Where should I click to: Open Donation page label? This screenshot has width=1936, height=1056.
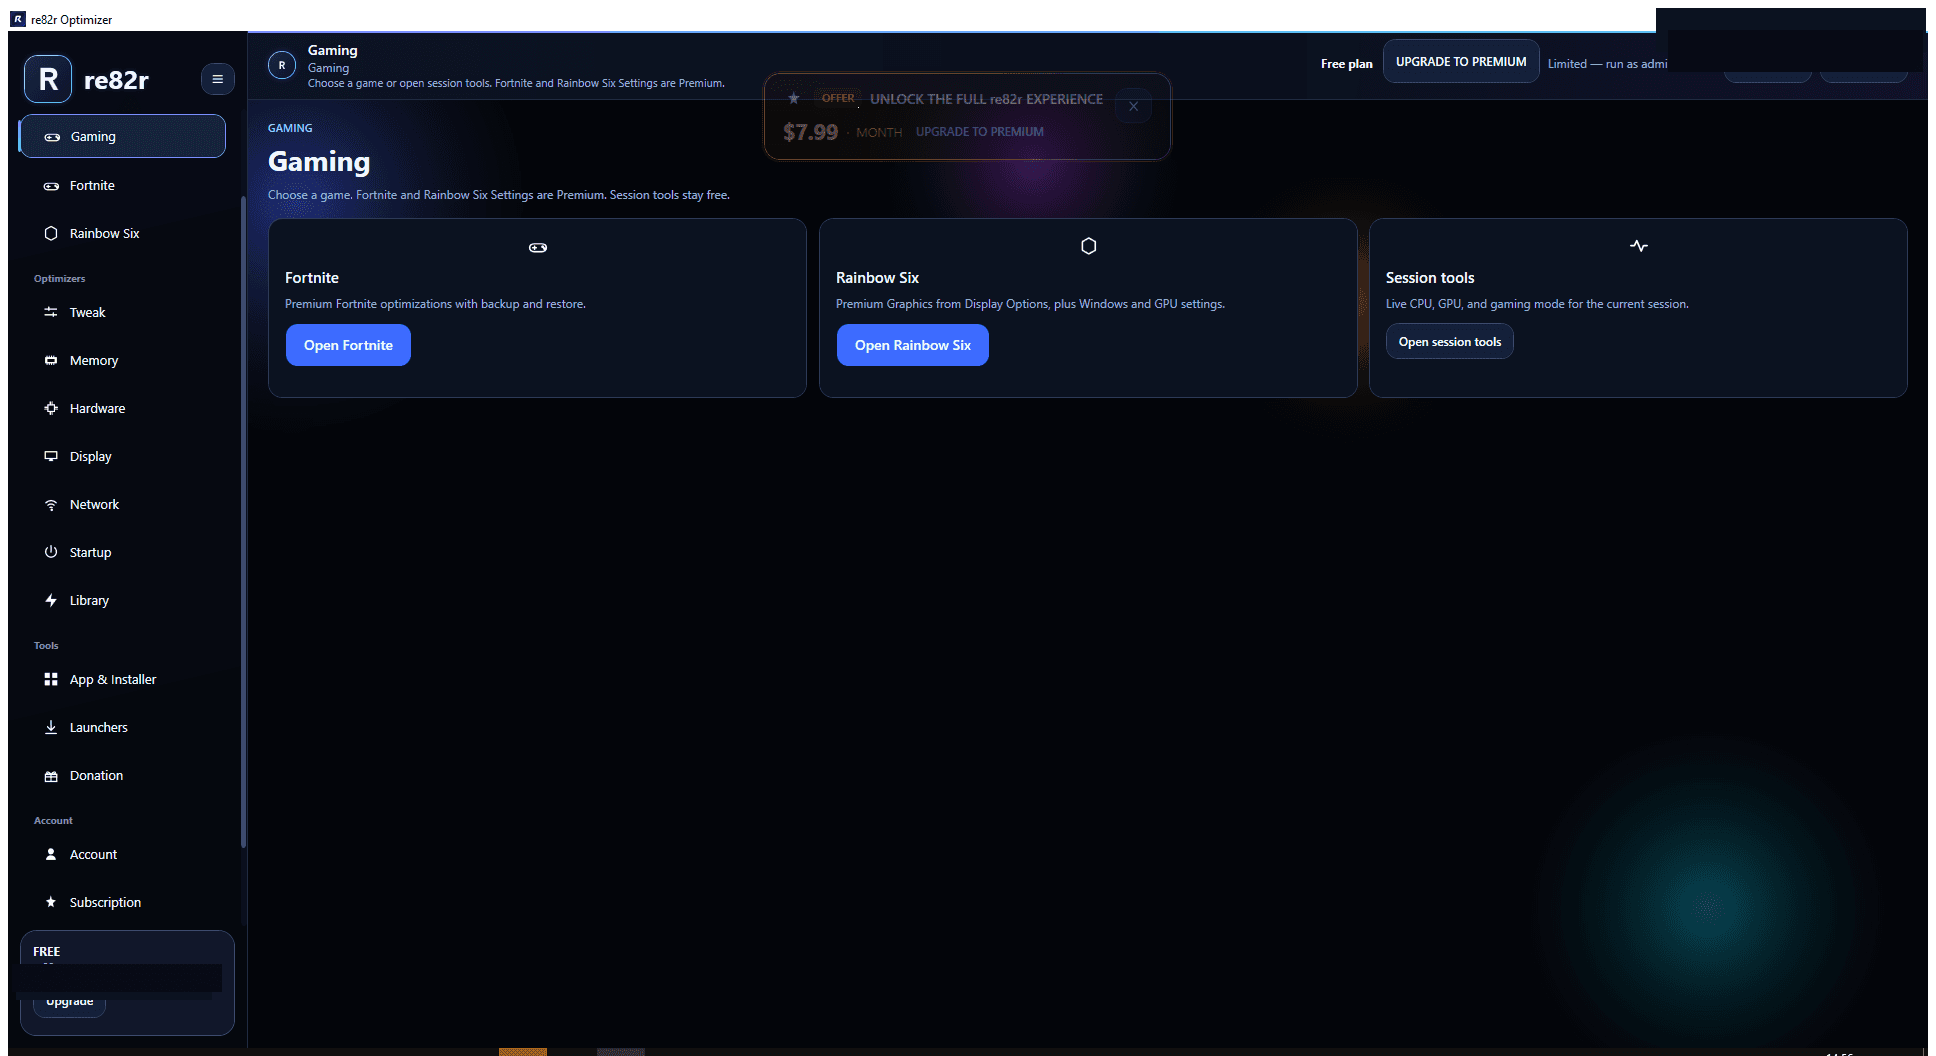[96, 776]
